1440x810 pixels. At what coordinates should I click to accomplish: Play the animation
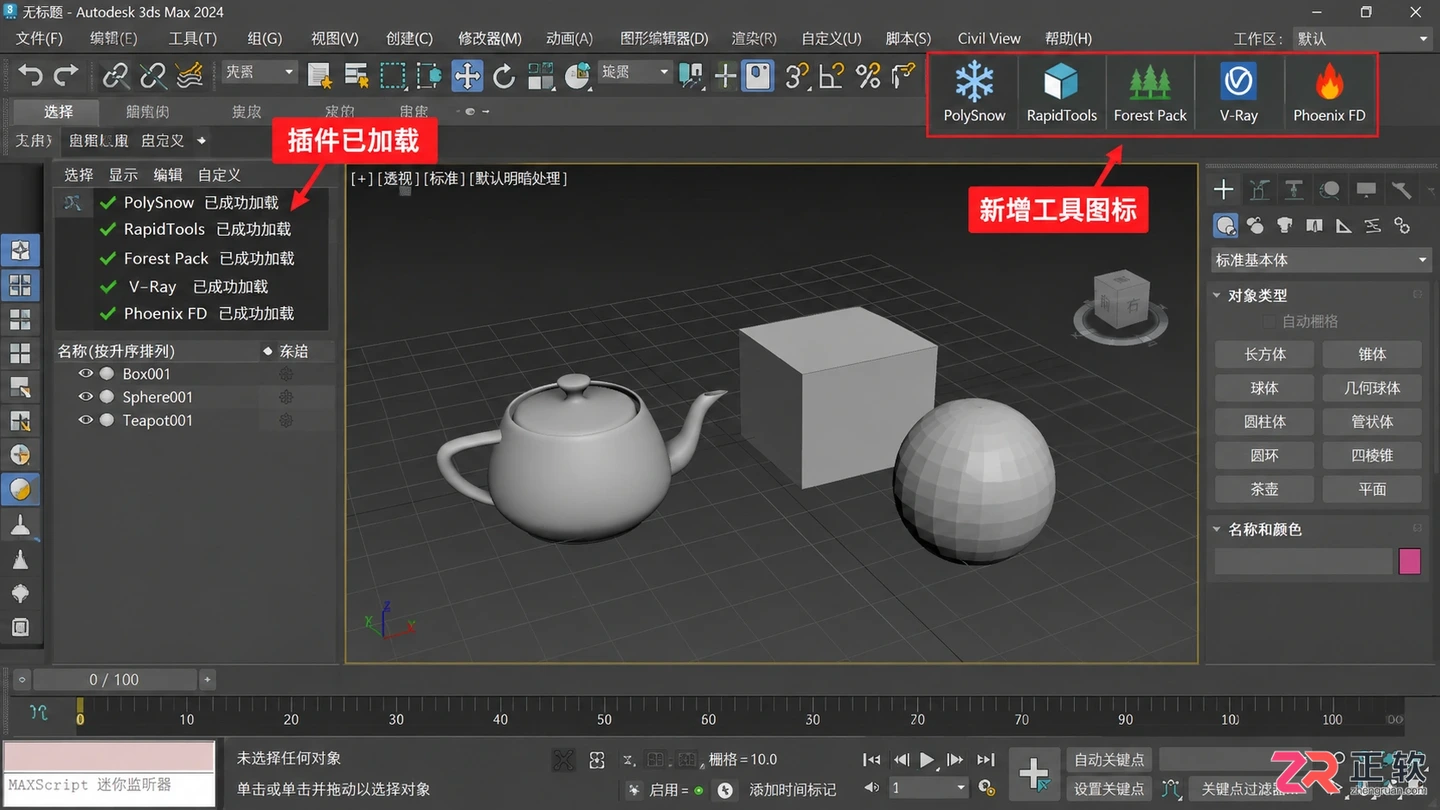[927, 760]
